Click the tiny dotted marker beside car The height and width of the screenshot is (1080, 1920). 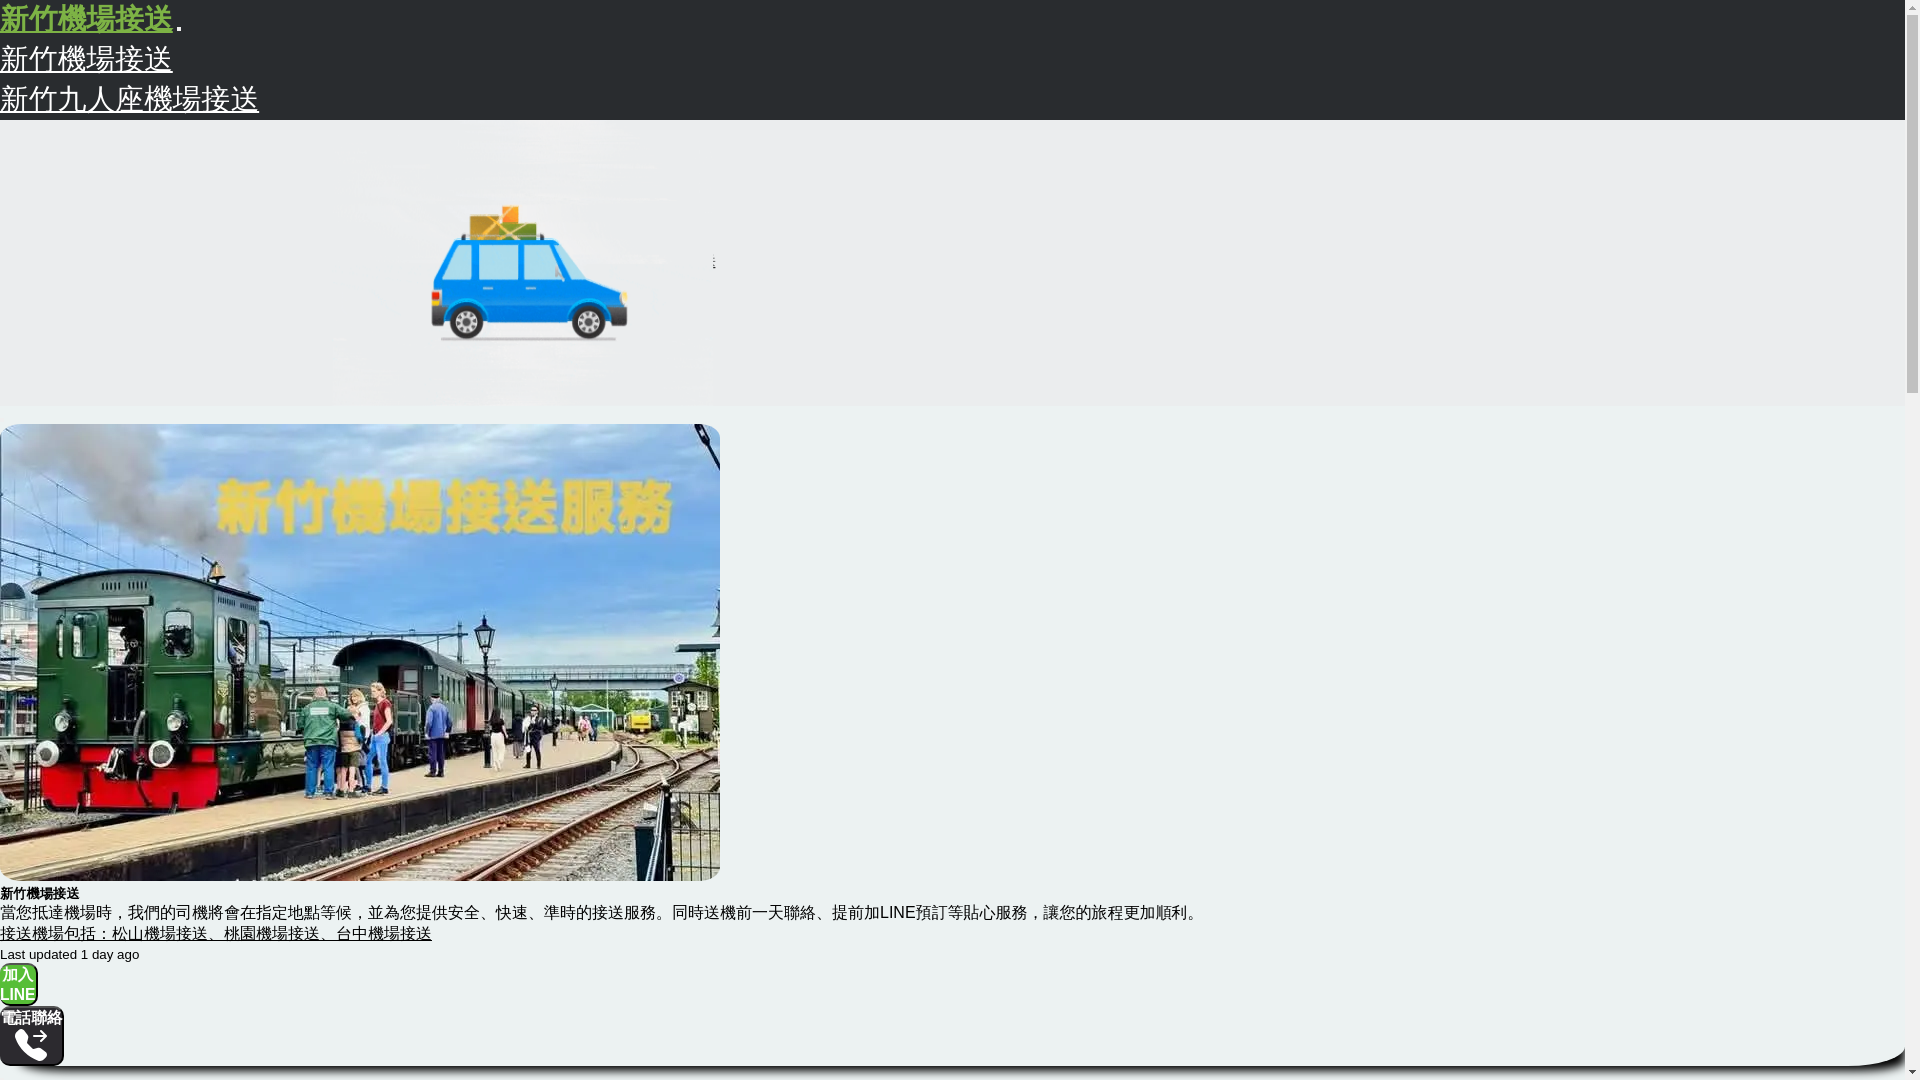pyautogui.click(x=714, y=263)
